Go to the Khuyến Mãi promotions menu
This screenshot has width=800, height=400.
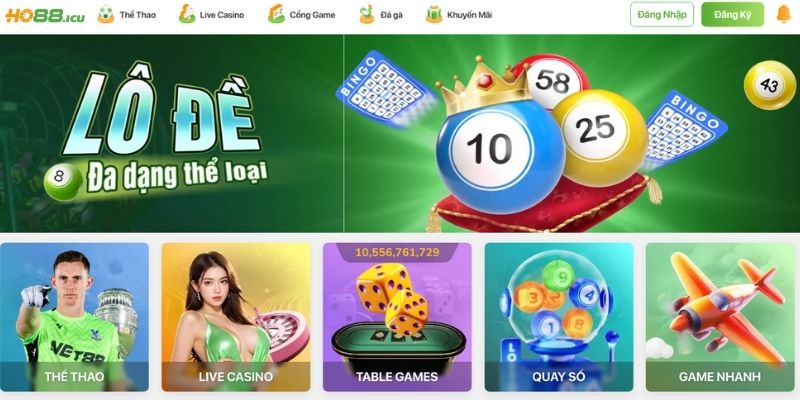(x=469, y=15)
